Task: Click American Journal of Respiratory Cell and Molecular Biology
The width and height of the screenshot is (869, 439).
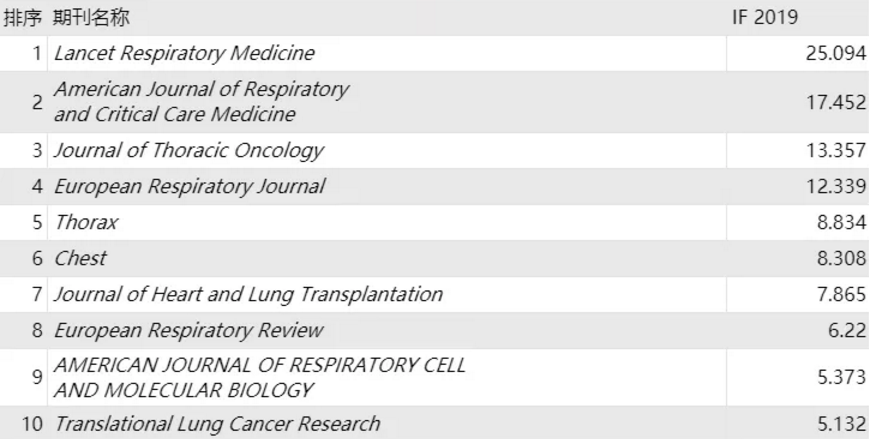Action: point(259,377)
